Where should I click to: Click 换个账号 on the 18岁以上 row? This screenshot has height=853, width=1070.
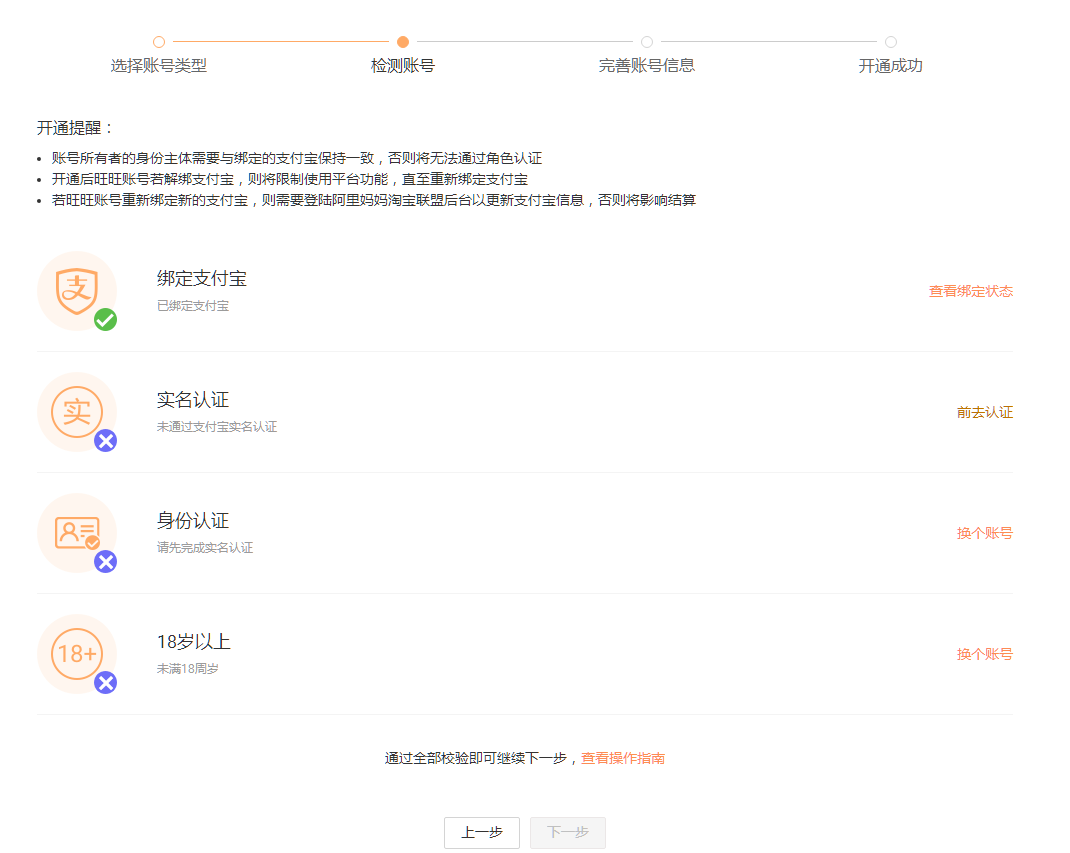pos(984,654)
